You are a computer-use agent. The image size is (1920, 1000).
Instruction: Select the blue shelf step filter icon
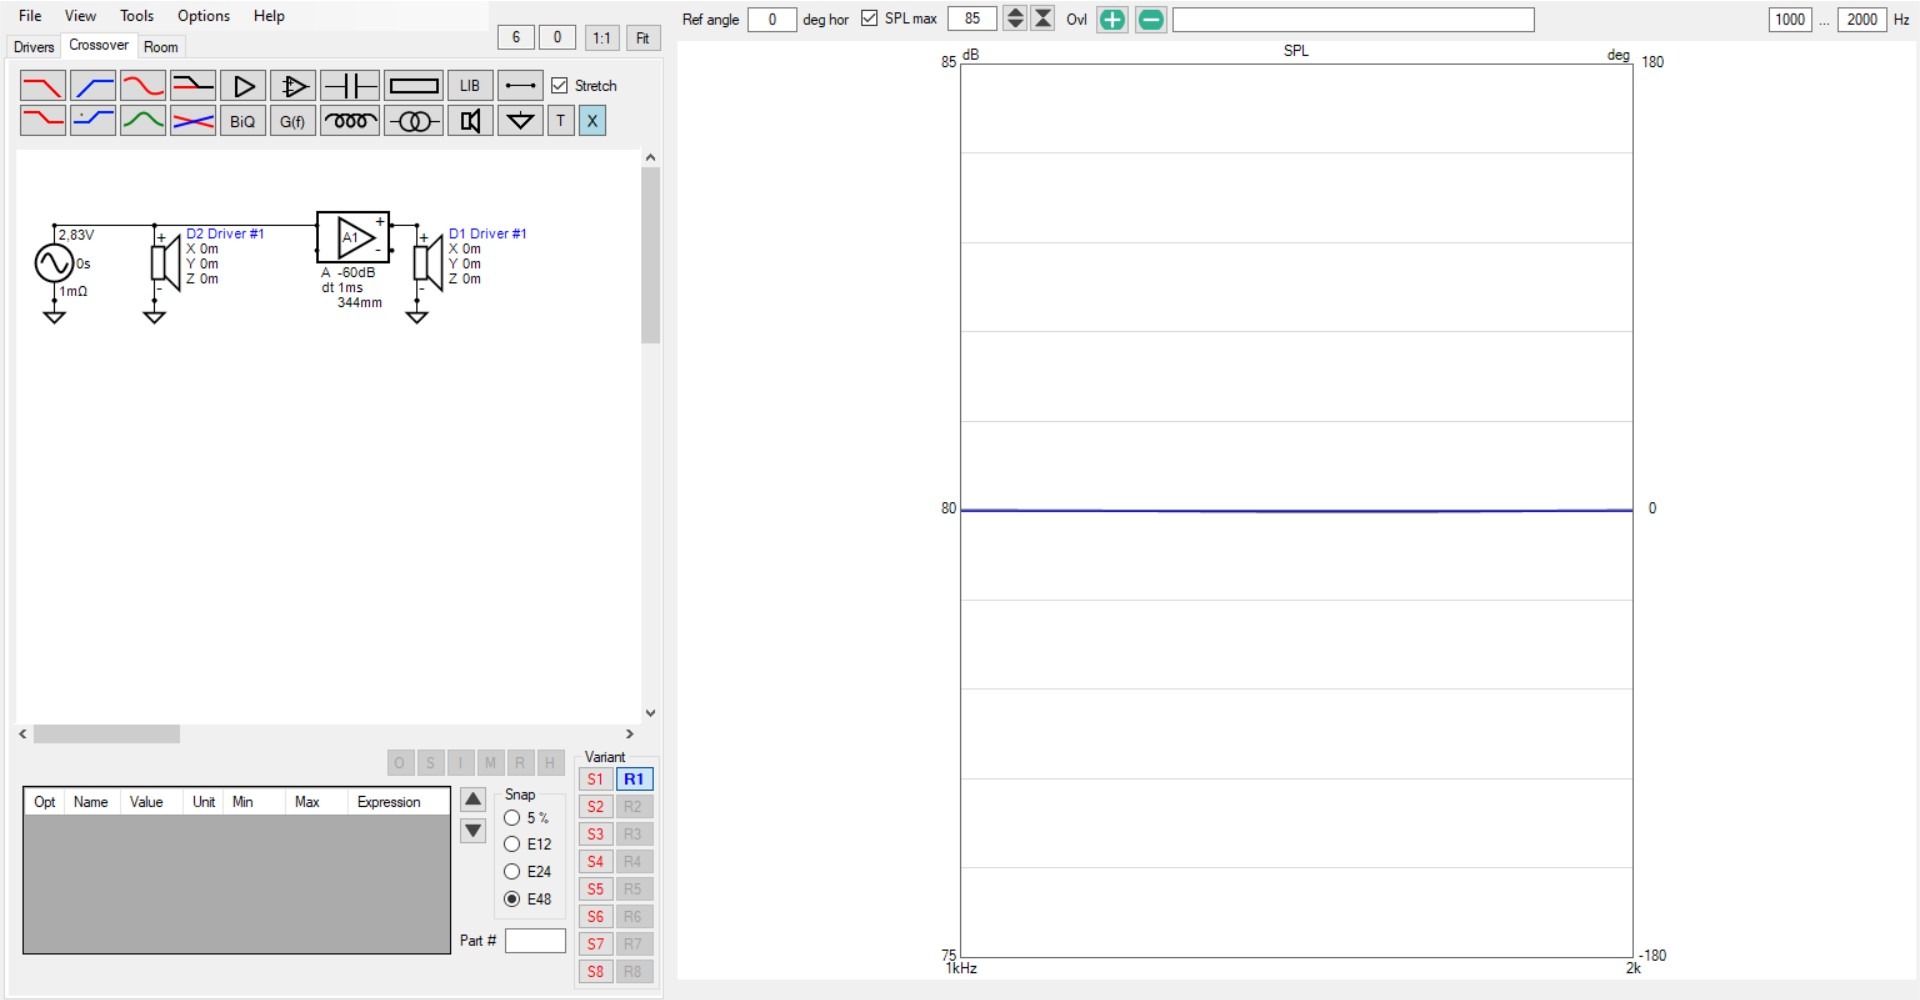point(93,121)
